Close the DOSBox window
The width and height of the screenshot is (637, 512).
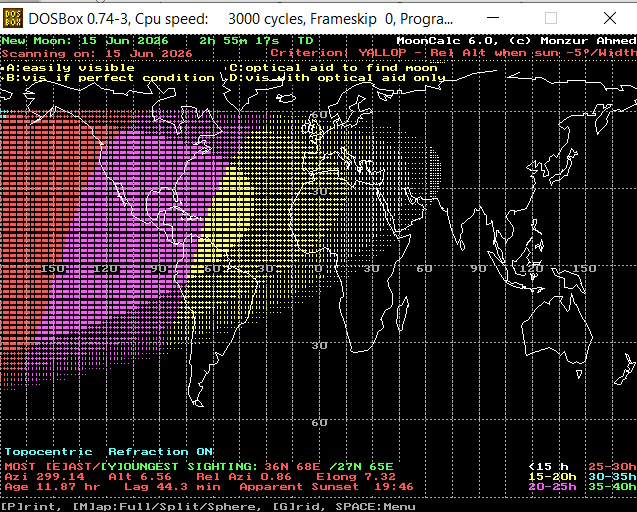pos(610,18)
